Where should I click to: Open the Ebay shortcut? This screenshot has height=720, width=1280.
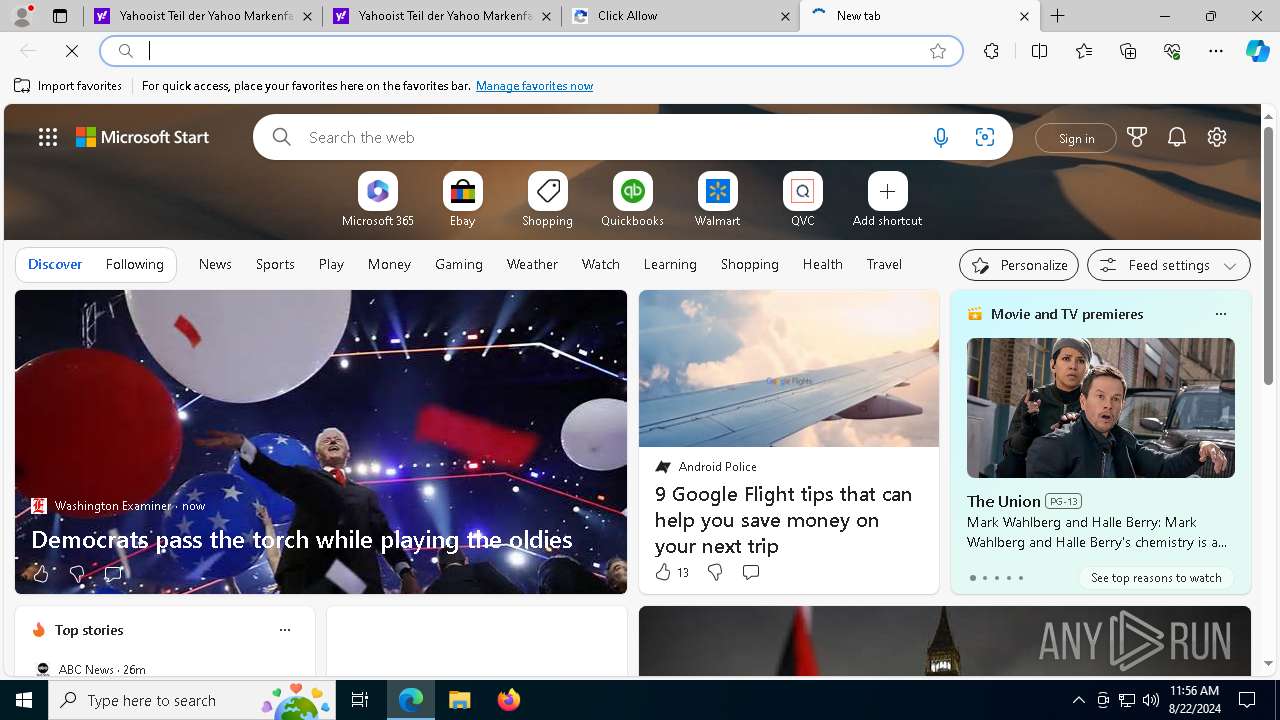pyautogui.click(x=462, y=200)
